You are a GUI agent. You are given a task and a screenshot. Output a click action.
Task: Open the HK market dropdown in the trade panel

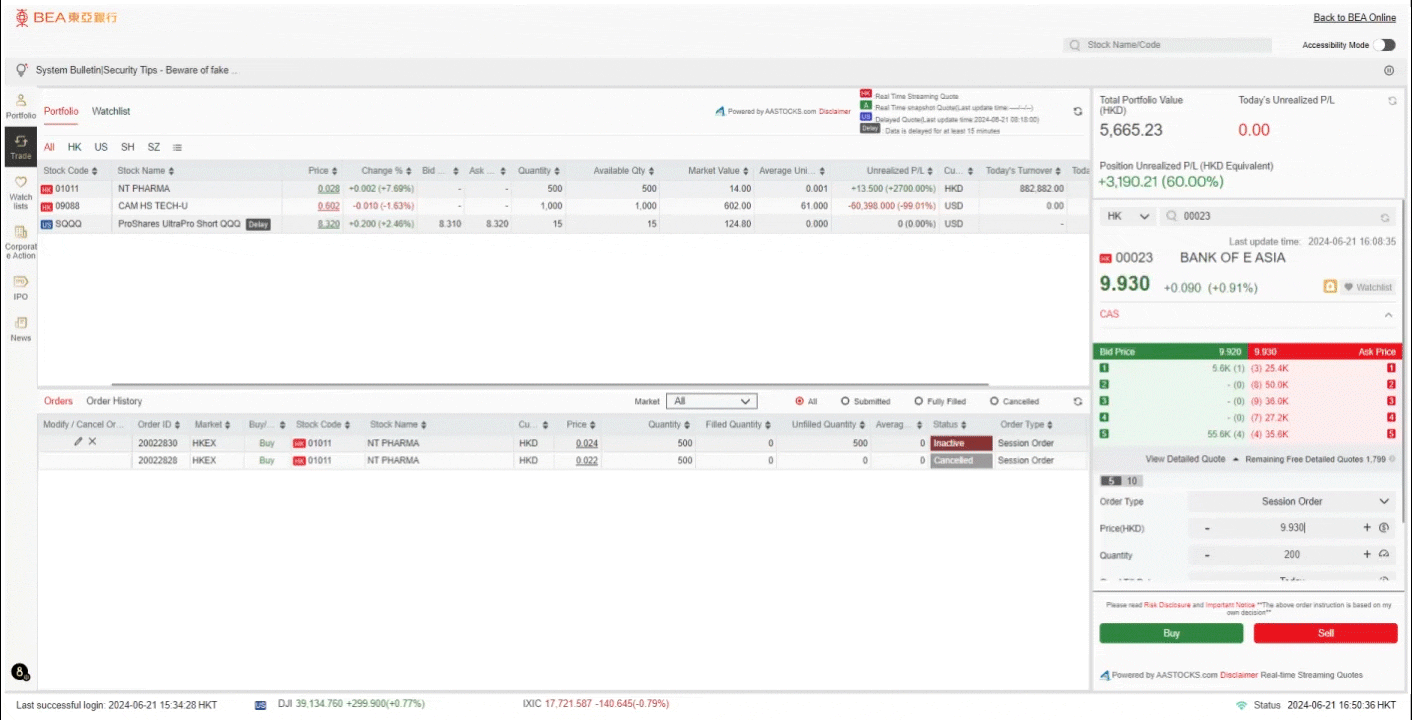1128,216
